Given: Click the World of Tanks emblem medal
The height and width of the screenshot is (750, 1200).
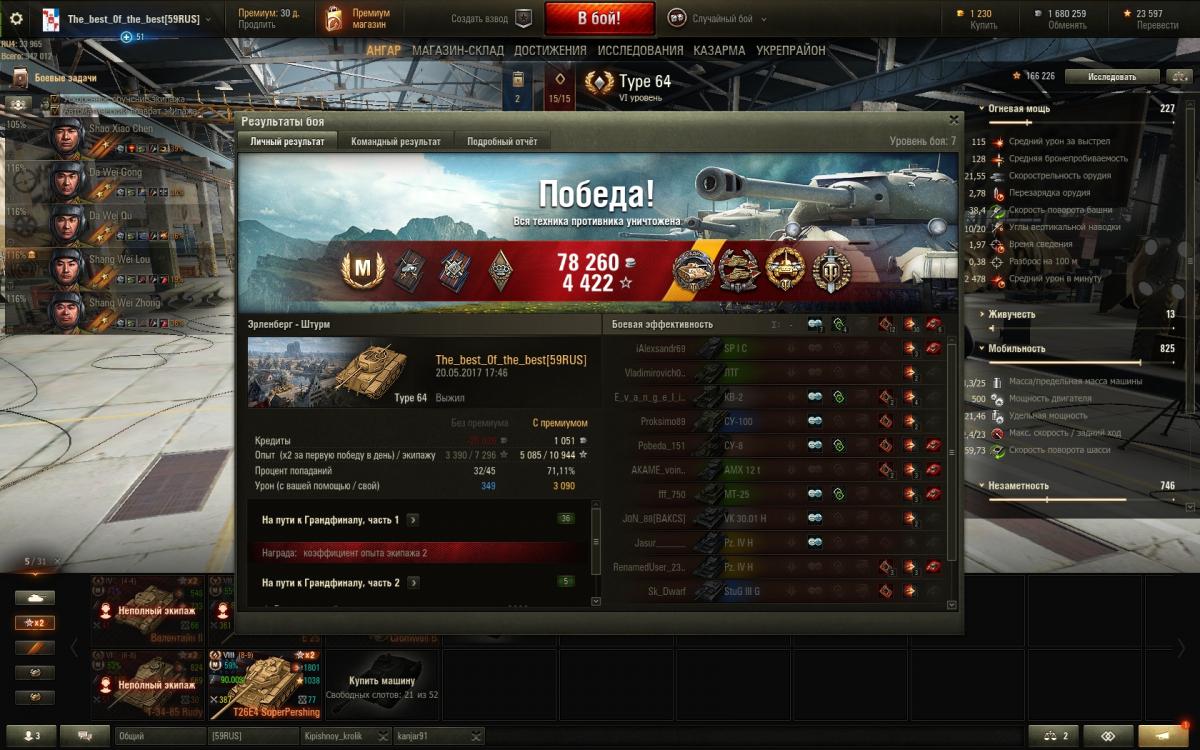Looking at the screenshot, I should pyautogui.click(x=832, y=269).
